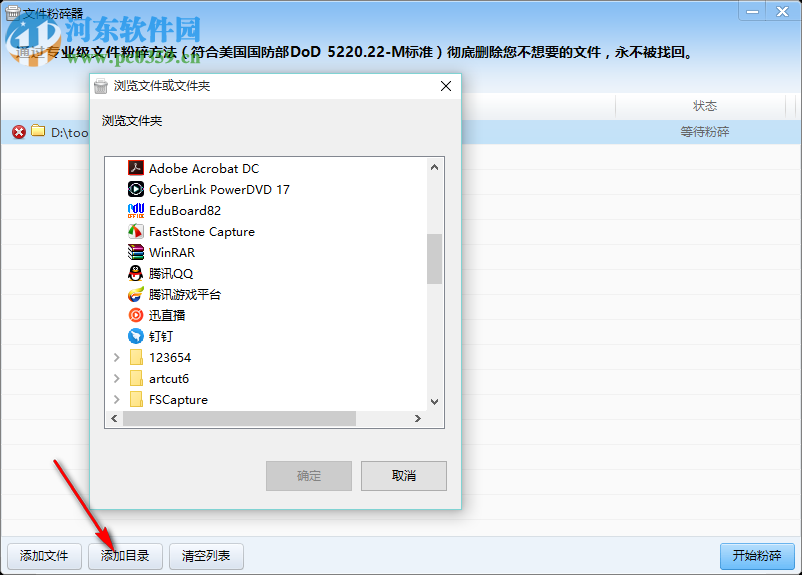This screenshot has height=575, width=802.
Task: Click tree scrollbar up arrow
Action: click(434, 167)
